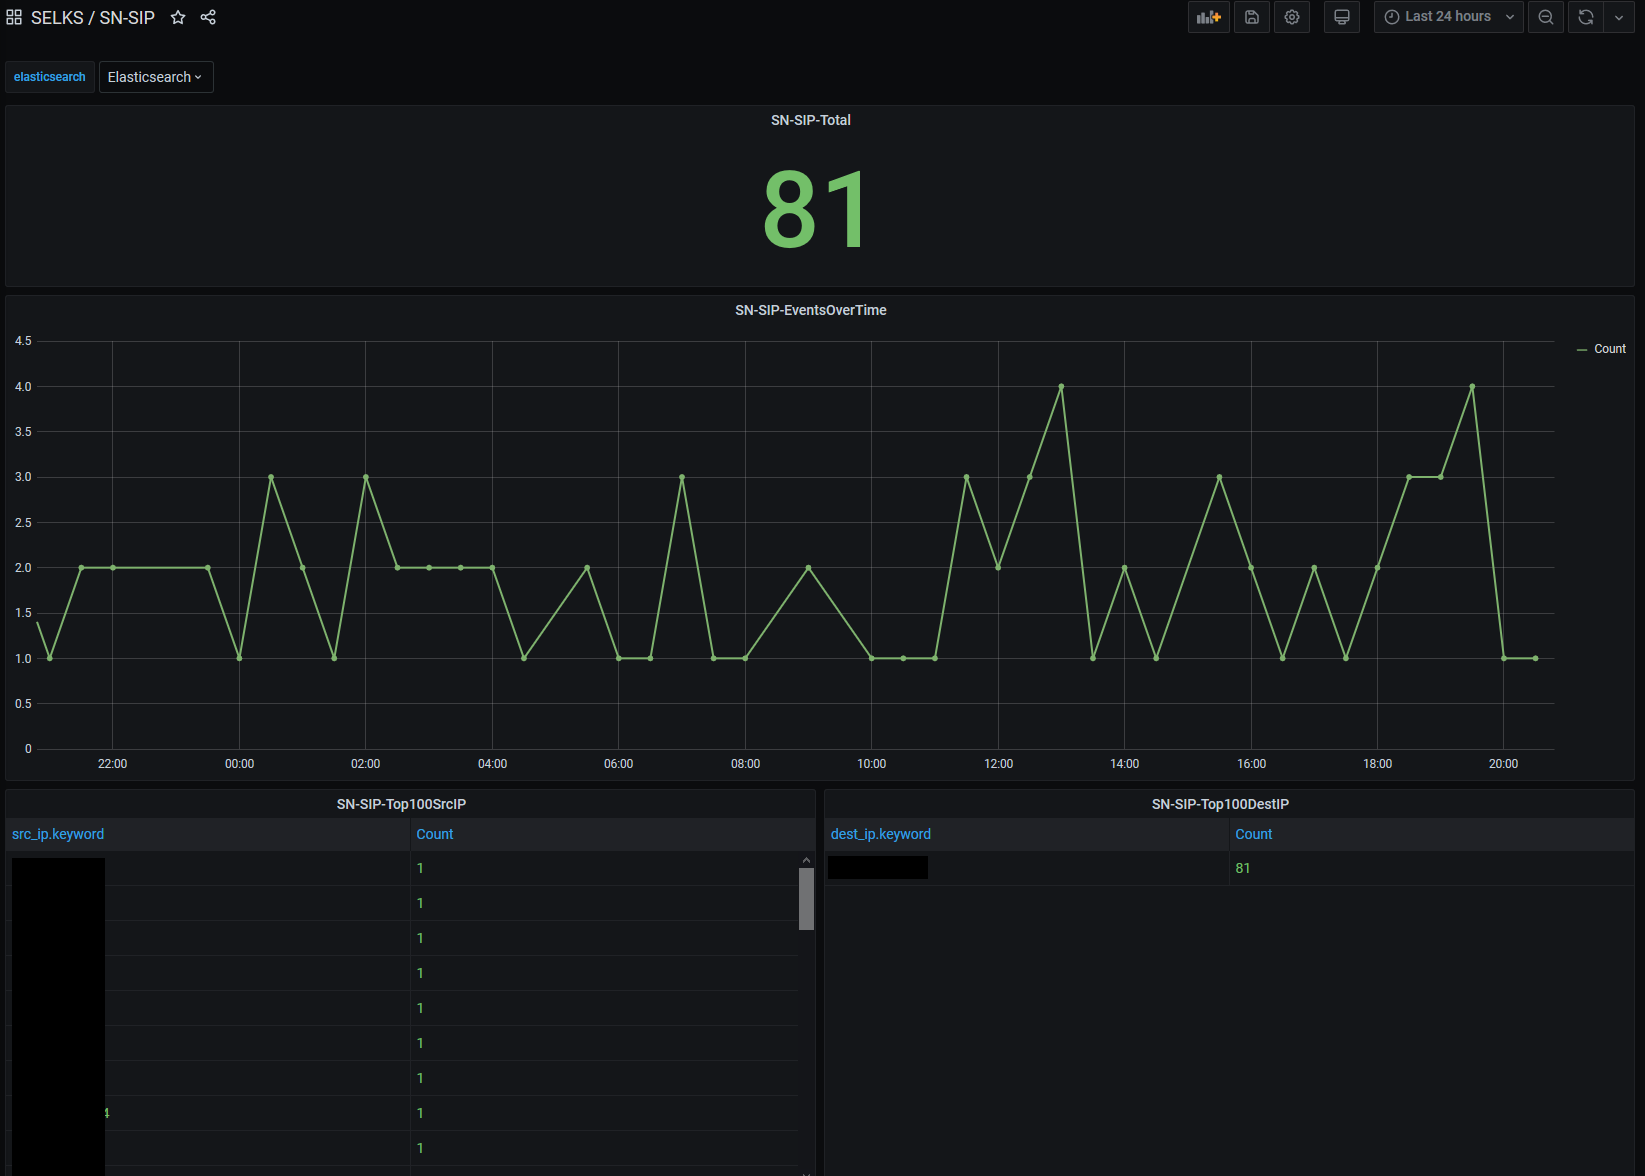Cycle view mode with monitor icon

1342,17
